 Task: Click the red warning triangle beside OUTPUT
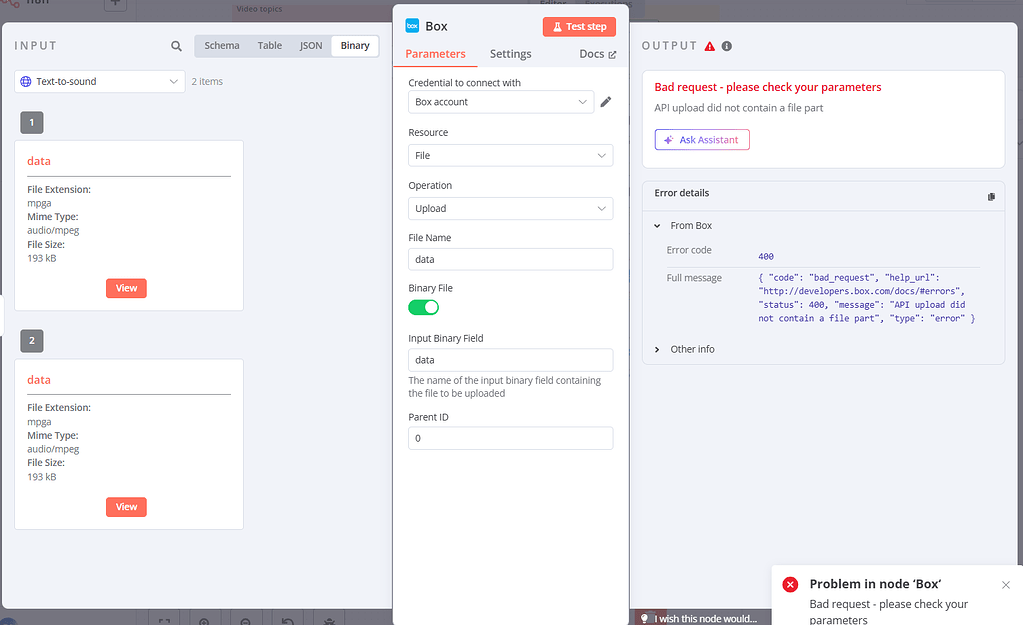[711, 44]
